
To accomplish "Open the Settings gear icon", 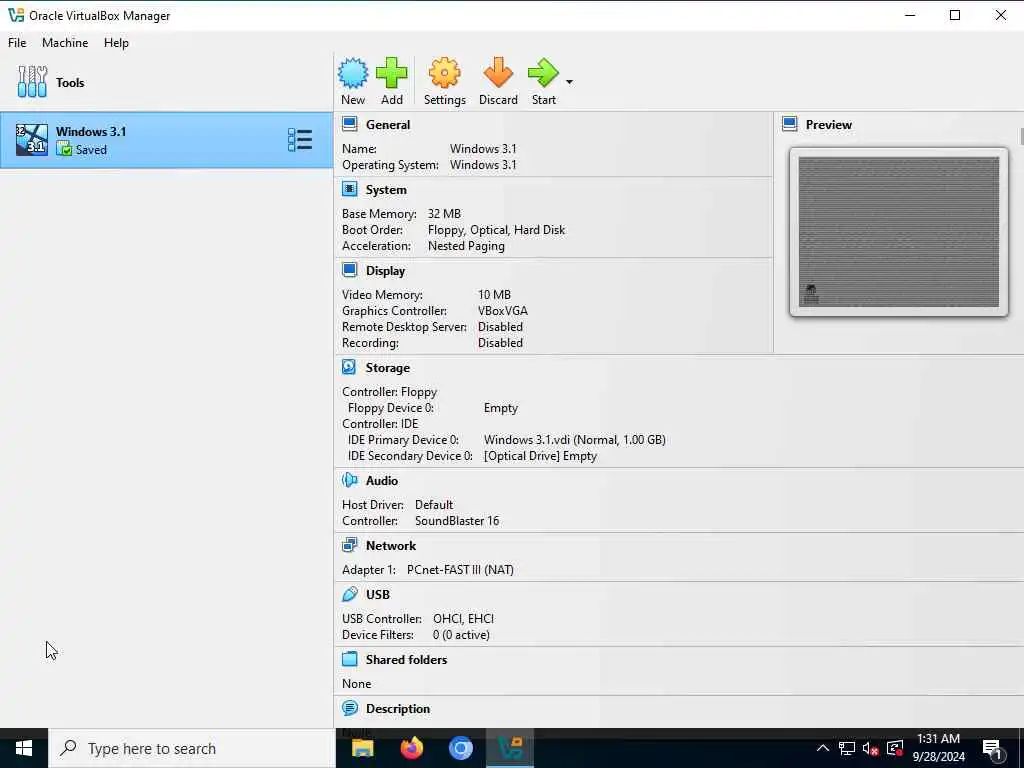I will tap(444, 73).
